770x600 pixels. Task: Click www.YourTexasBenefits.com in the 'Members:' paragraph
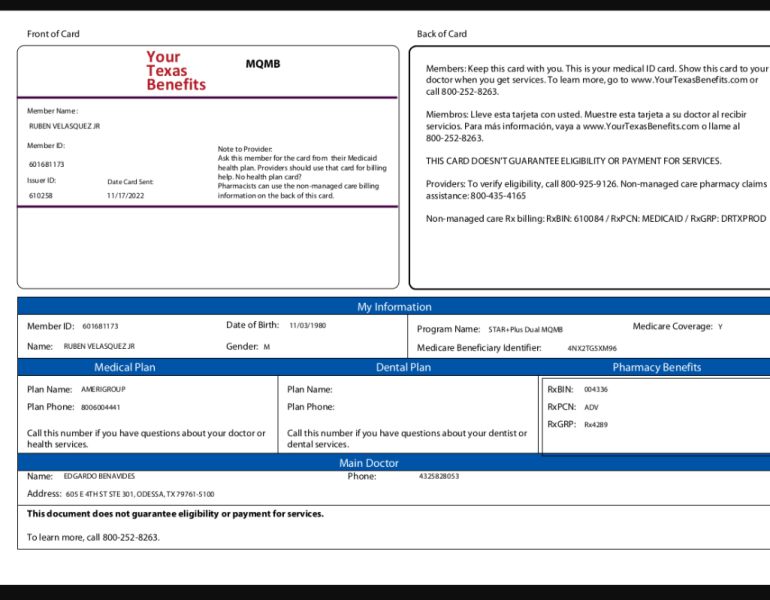click(689, 80)
